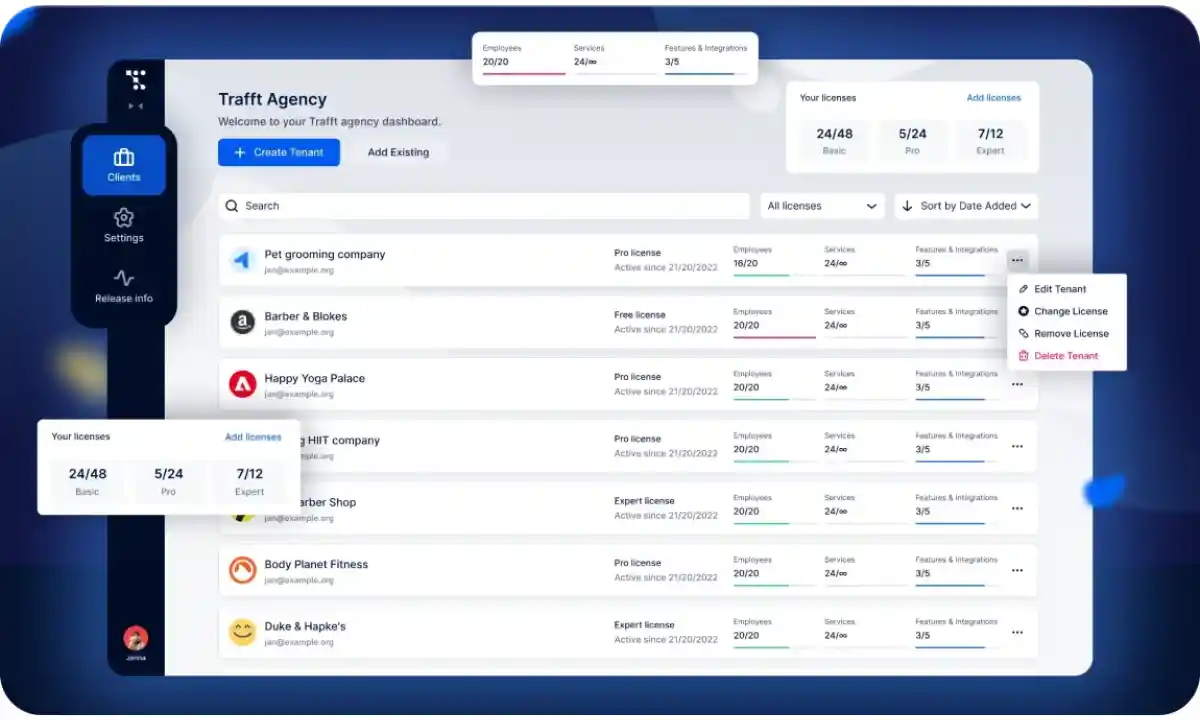Viewport: 1200px width, 720px height.
Task: Click Body Planet Fitness logo icon
Action: pyautogui.click(x=242, y=570)
